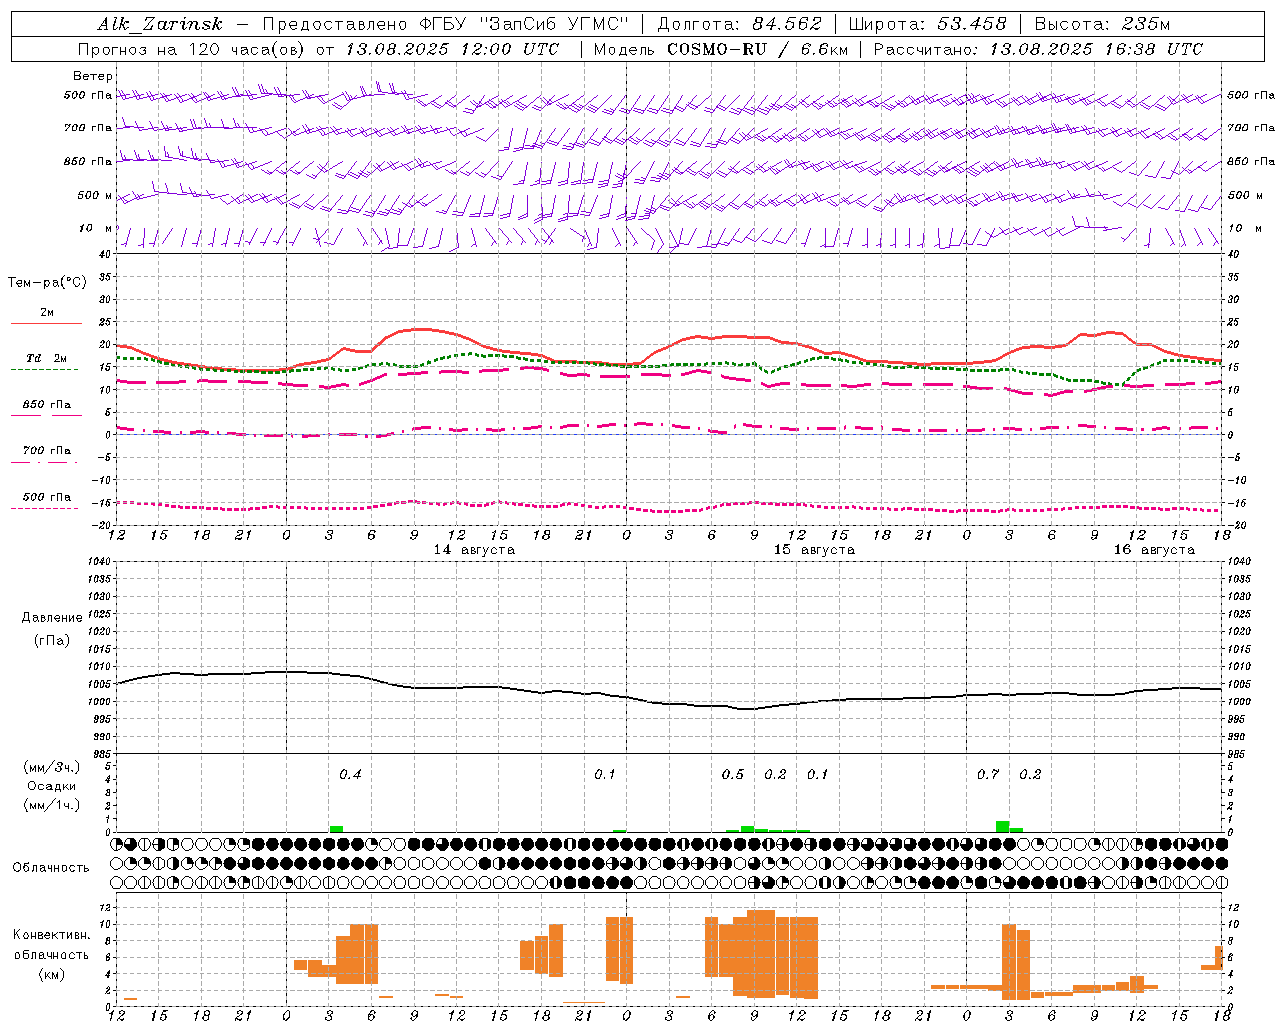1280x1024 pixels.
Task: Select the red 2м temperature legend line
Action: click(x=46, y=323)
